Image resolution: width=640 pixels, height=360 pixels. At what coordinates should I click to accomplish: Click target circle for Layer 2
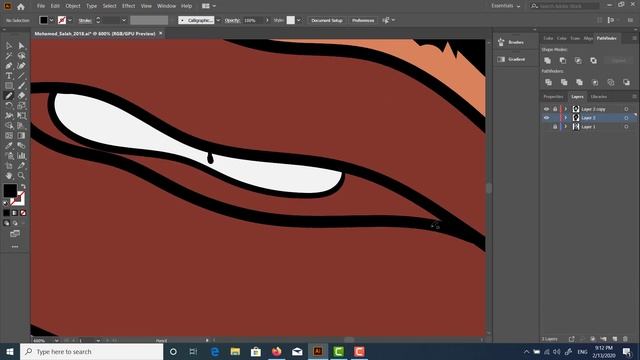[626, 118]
